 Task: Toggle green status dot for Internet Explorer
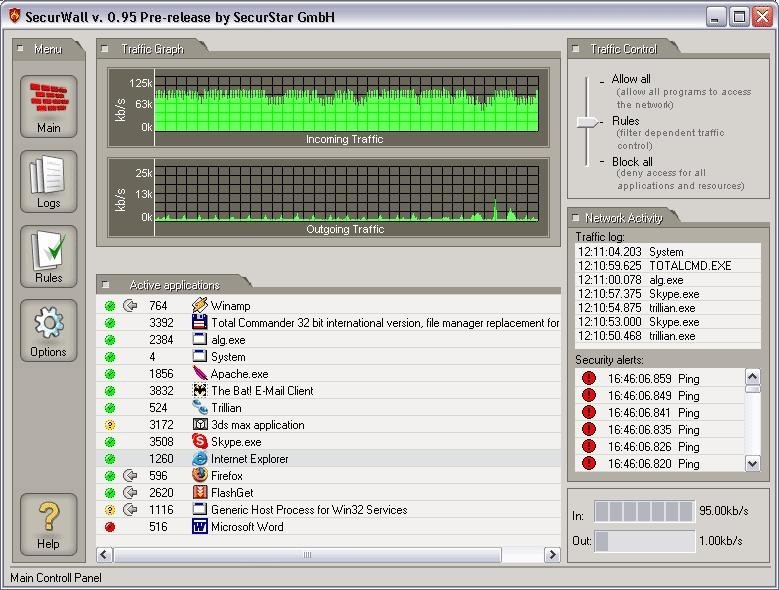[x=110, y=459]
